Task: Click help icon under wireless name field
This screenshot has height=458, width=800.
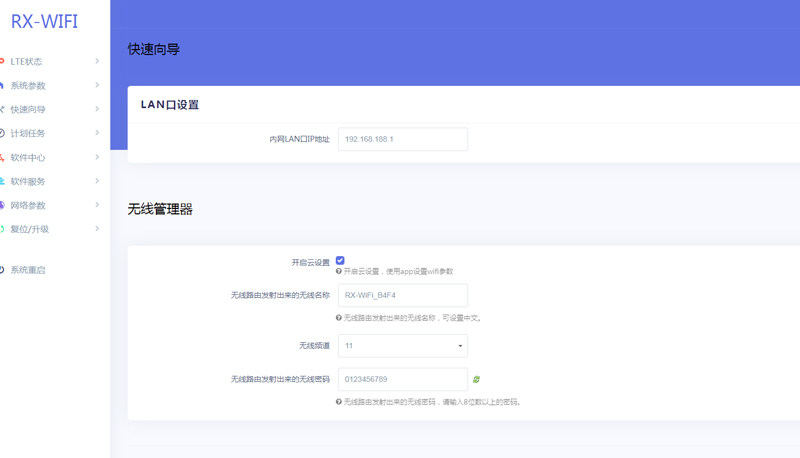Action: tap(338, 318)
